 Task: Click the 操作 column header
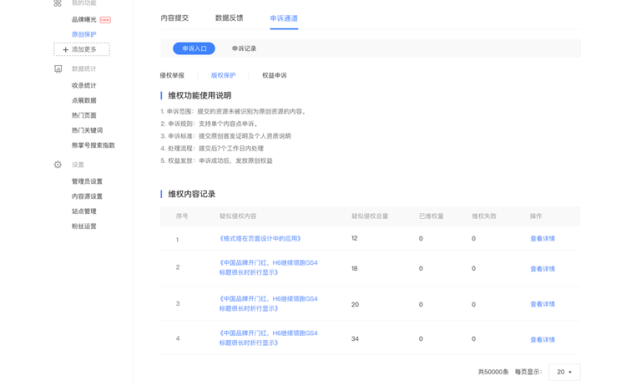pyautogui.click(x=536, y=216)
